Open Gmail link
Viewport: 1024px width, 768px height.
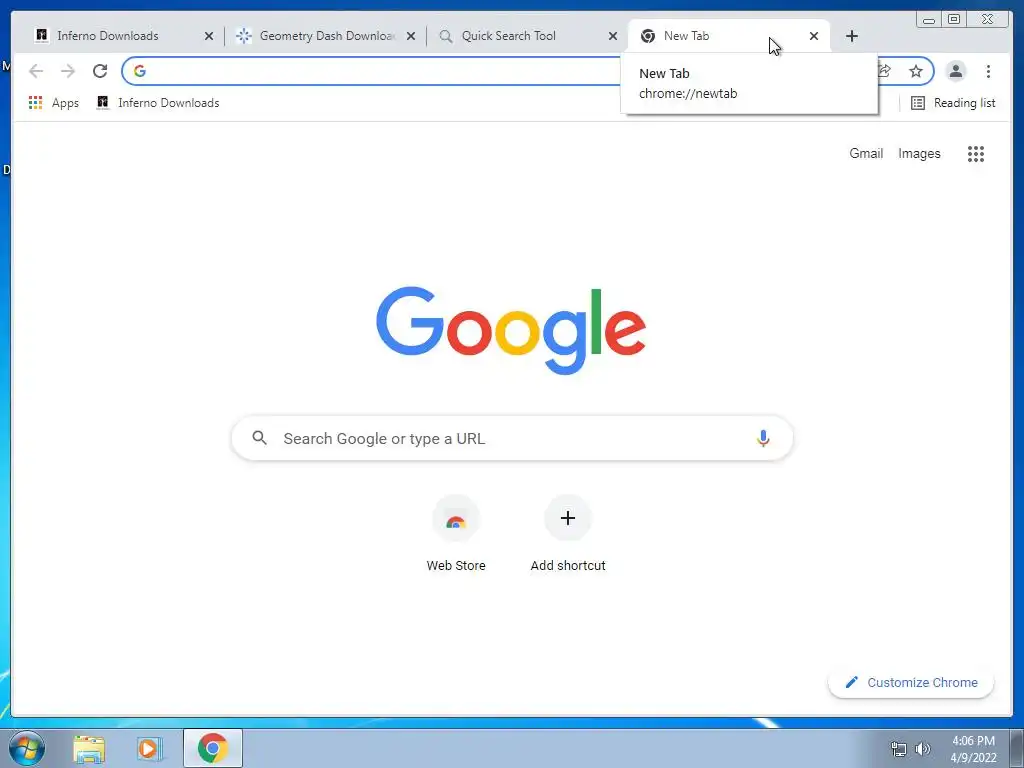click(x=866, y=153)
